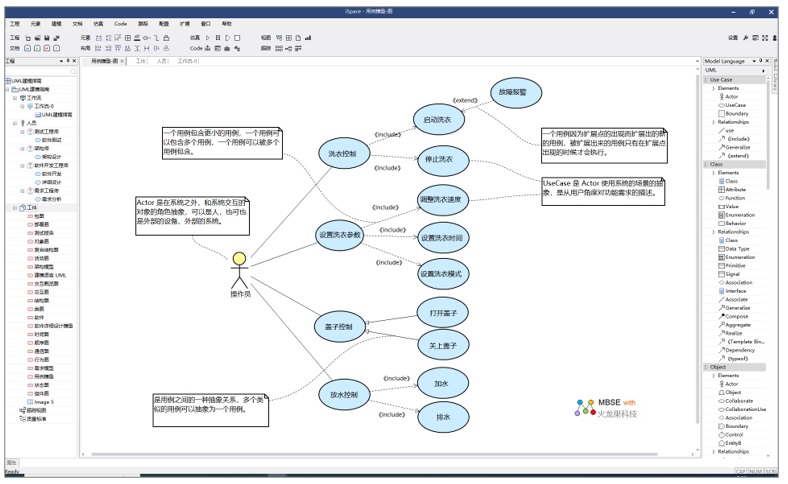The image size is (788, 484).
Task: Choose the Attribute element under Class
Action: [x=734, y=189]
